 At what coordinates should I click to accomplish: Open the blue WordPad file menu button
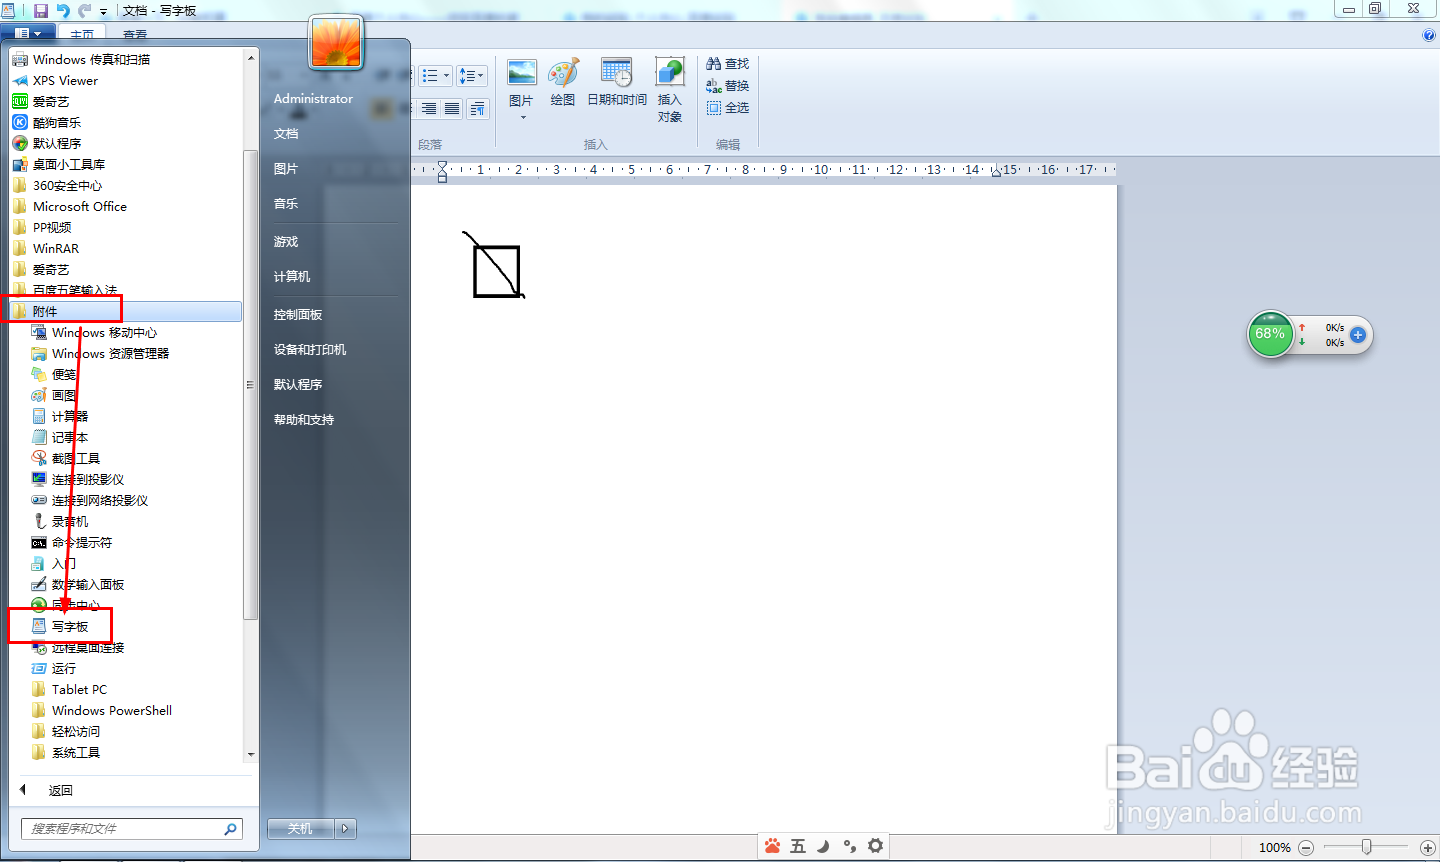pyautogui.click(x=27, y=33)
